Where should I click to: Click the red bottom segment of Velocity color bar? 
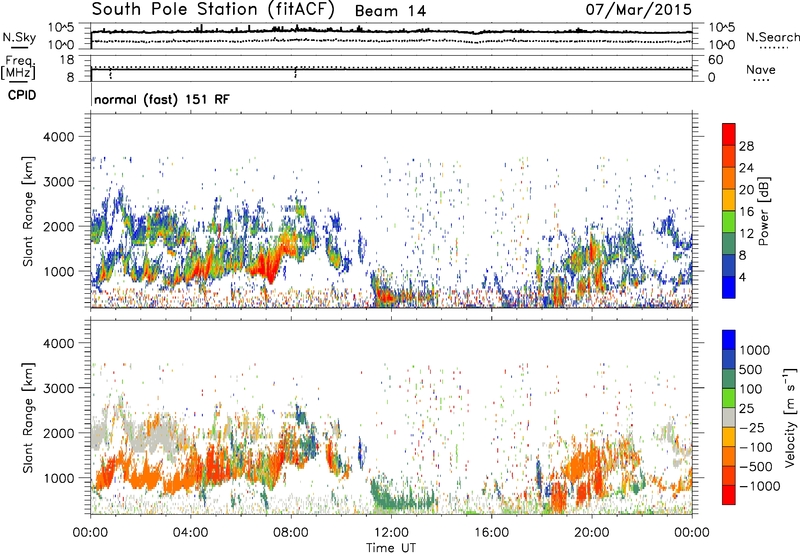[x=729, y=495]
